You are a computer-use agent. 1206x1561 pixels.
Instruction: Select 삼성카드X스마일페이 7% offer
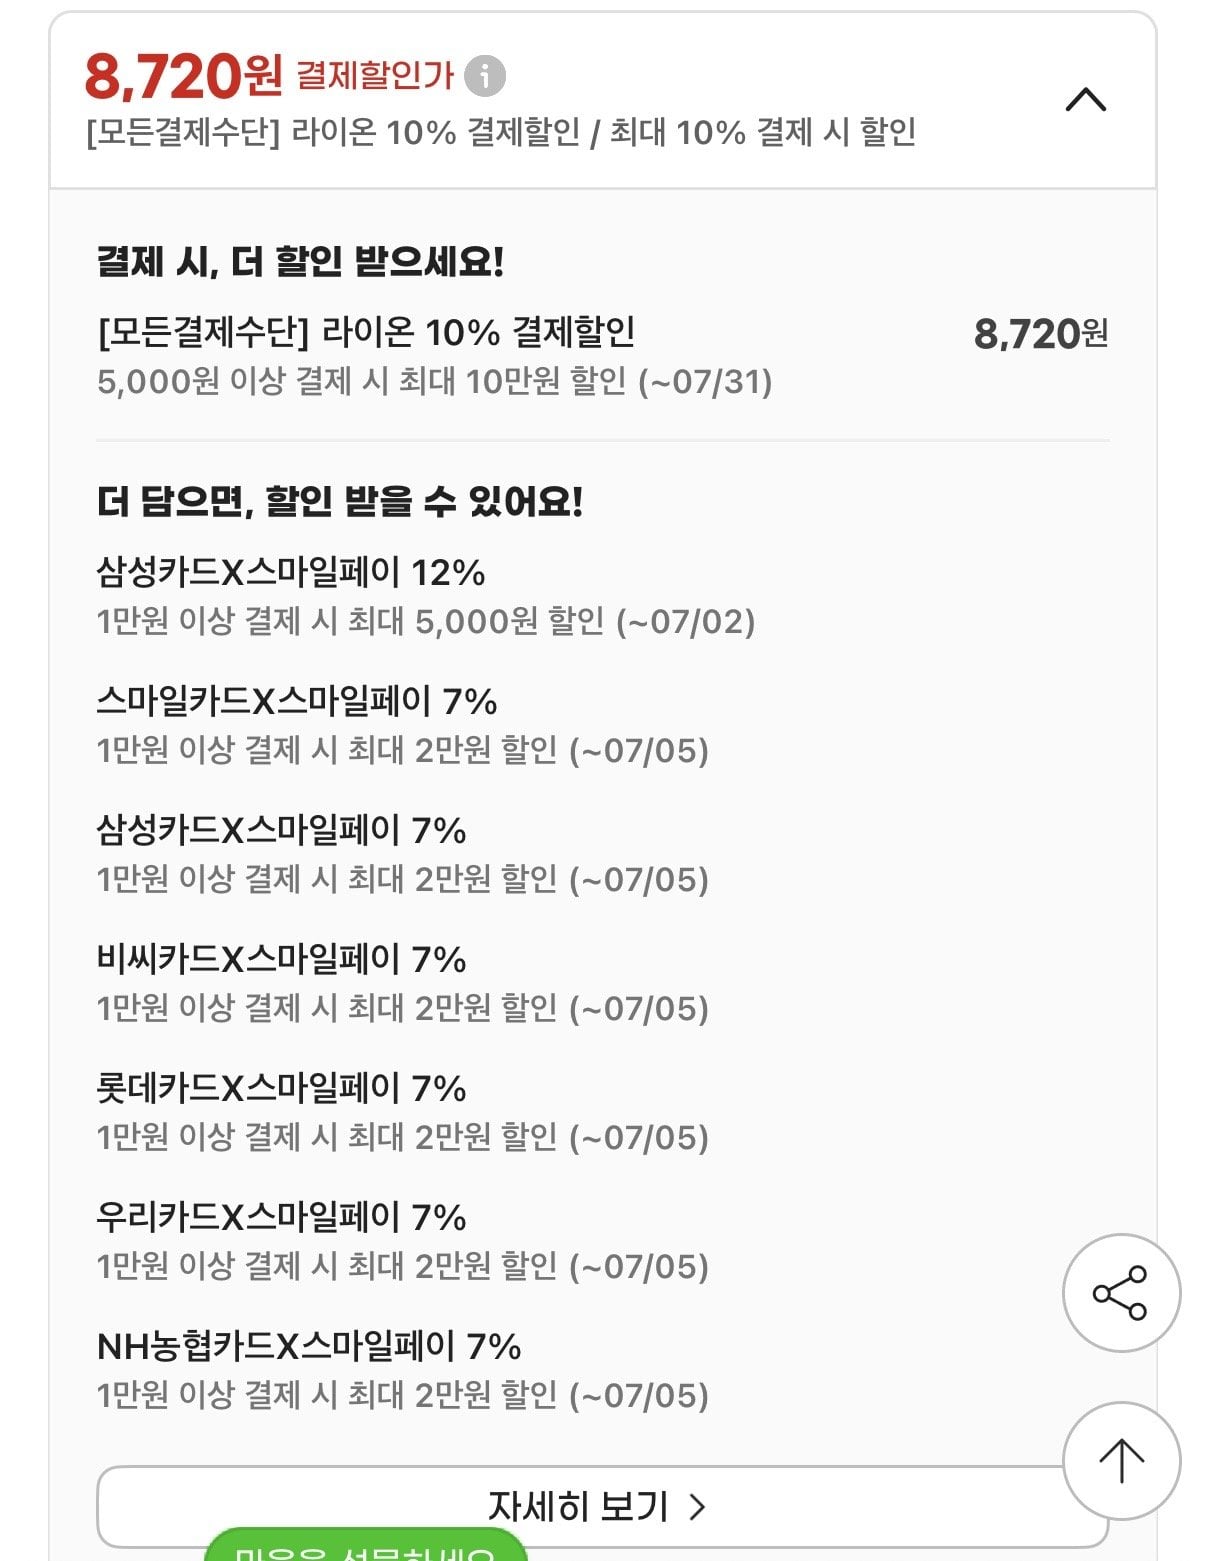click(x=402, y=855)
